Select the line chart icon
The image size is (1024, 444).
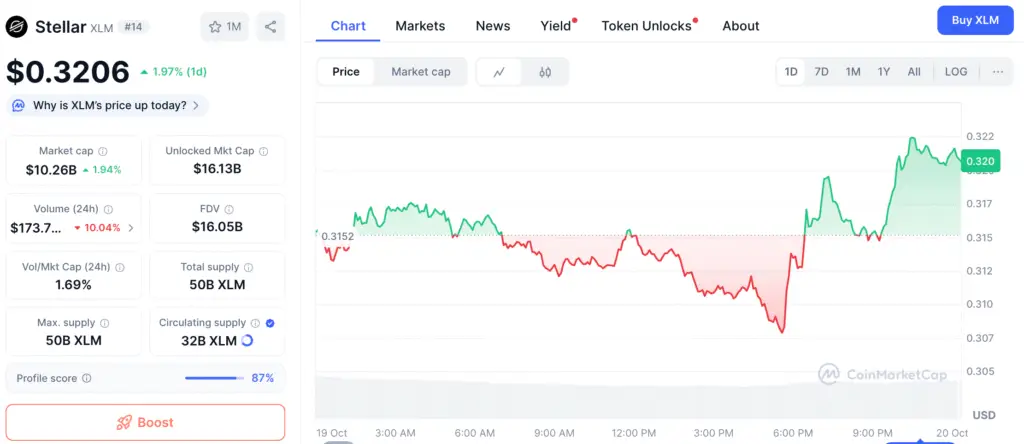point(499,72)
